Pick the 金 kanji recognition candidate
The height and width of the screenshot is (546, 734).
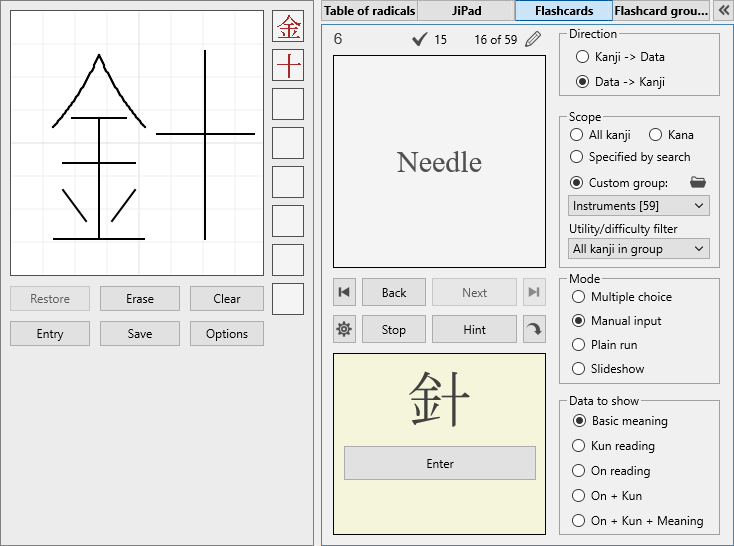click(288, 26)
